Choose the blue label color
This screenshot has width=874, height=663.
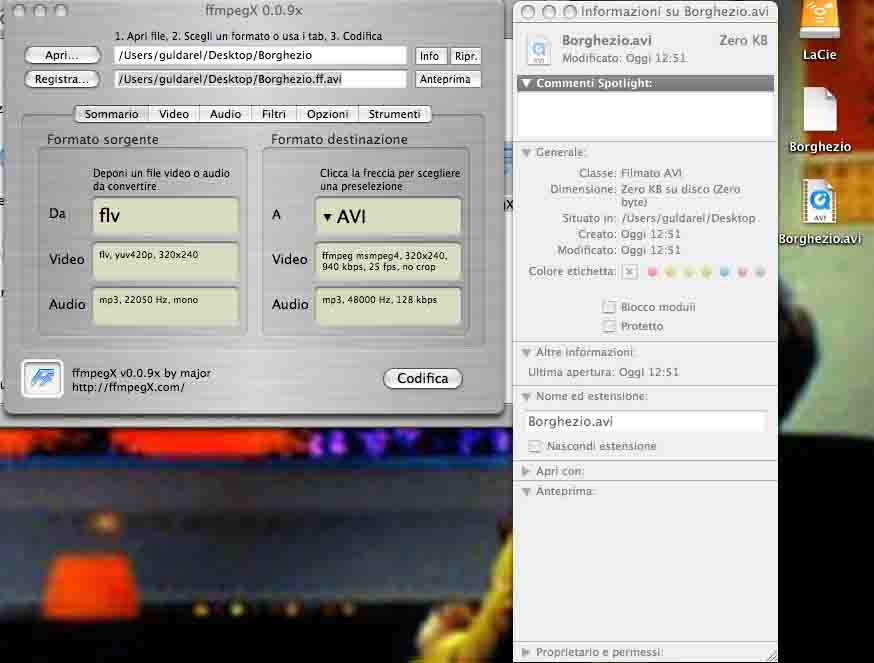click(724, 272)
